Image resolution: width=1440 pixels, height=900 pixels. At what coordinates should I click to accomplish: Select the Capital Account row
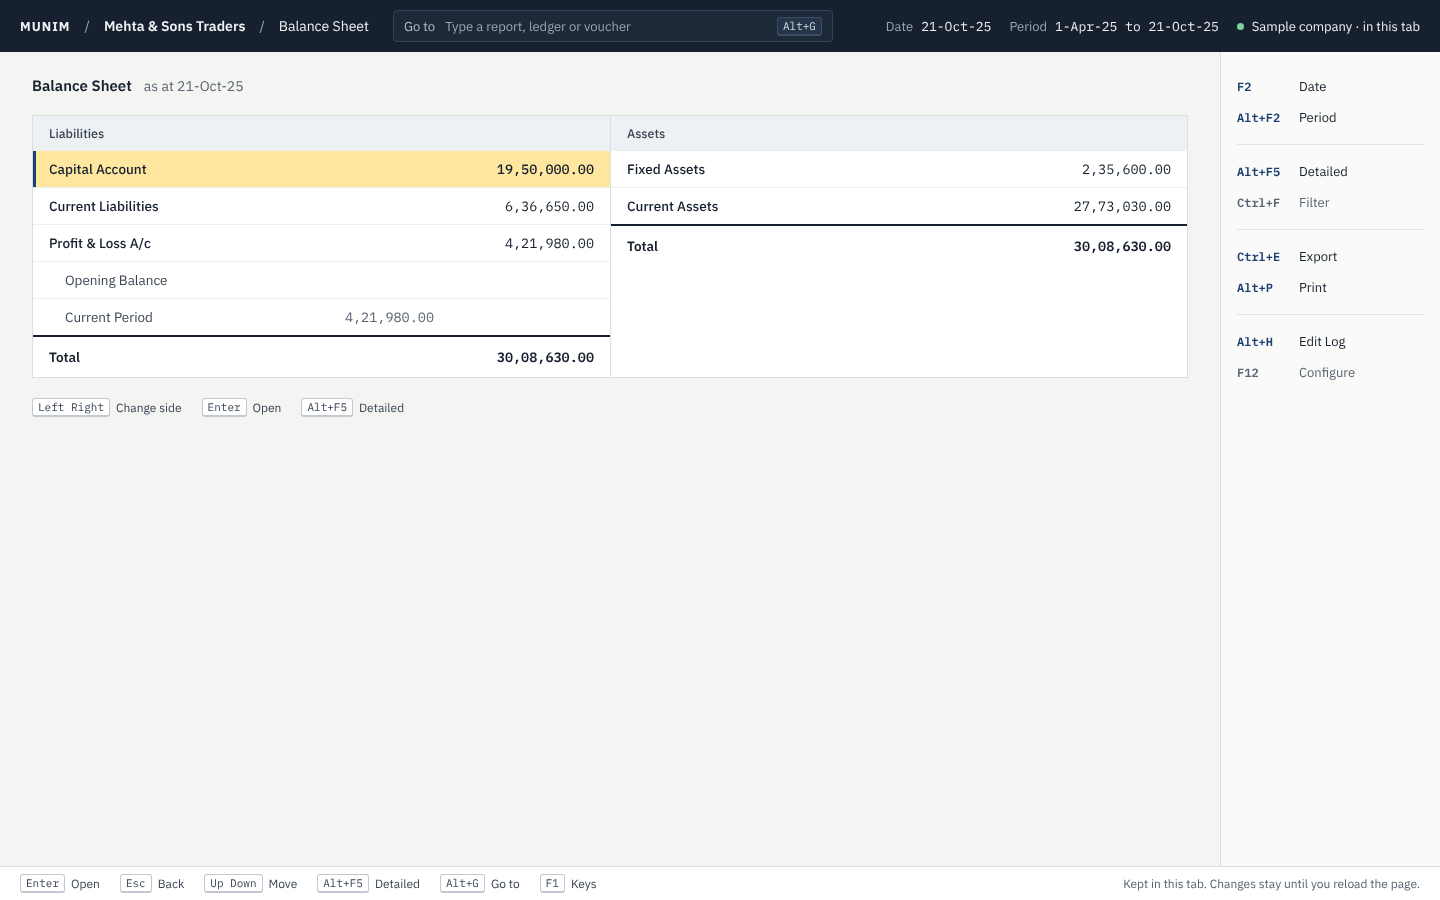[x=321, y=169]
